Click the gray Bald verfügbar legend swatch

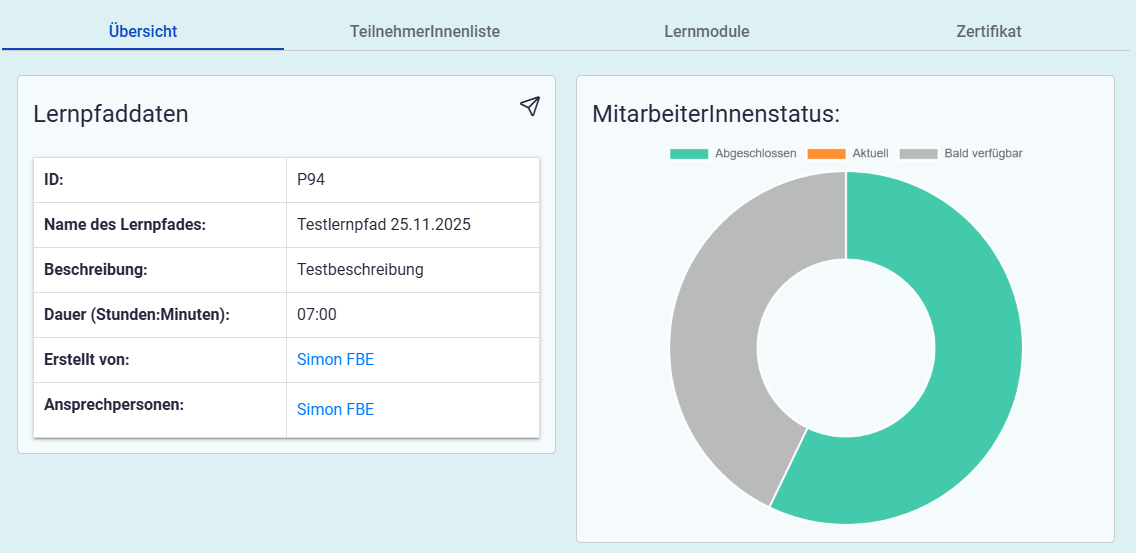click(918, 154)
